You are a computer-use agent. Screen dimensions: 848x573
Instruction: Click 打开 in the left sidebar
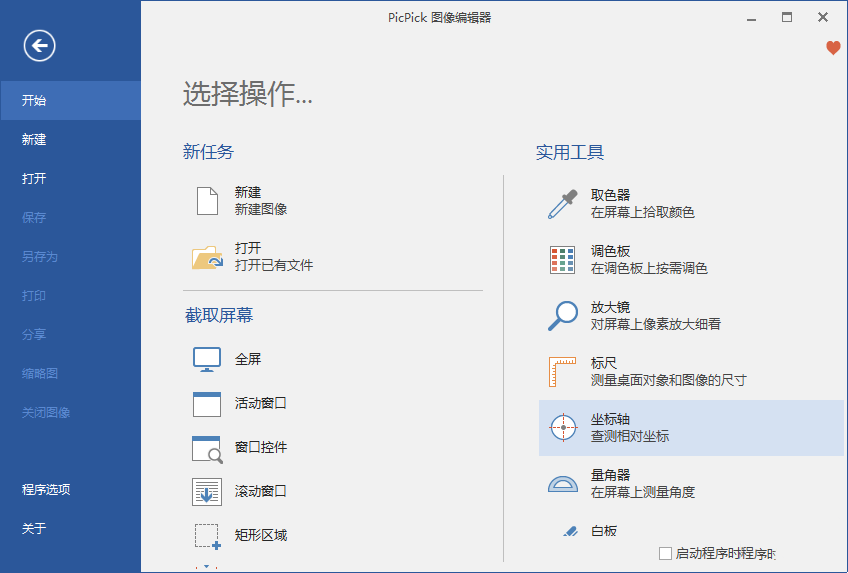click(34, 179)
